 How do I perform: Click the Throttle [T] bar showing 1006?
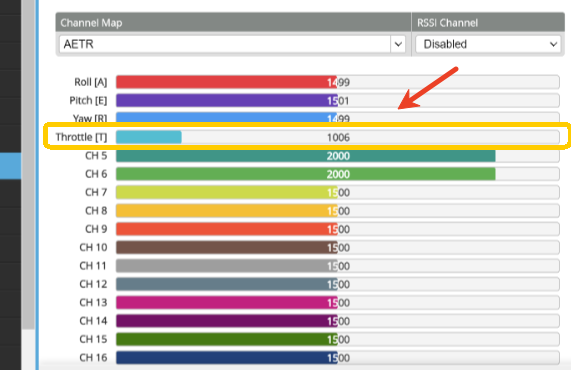click(338, 137)
